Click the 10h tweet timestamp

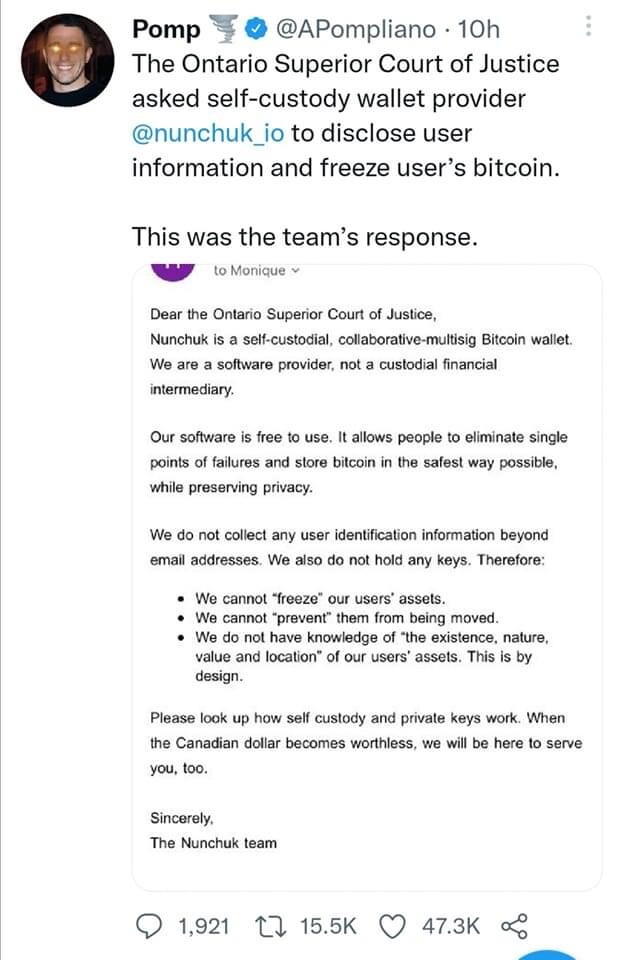(479, 29)
